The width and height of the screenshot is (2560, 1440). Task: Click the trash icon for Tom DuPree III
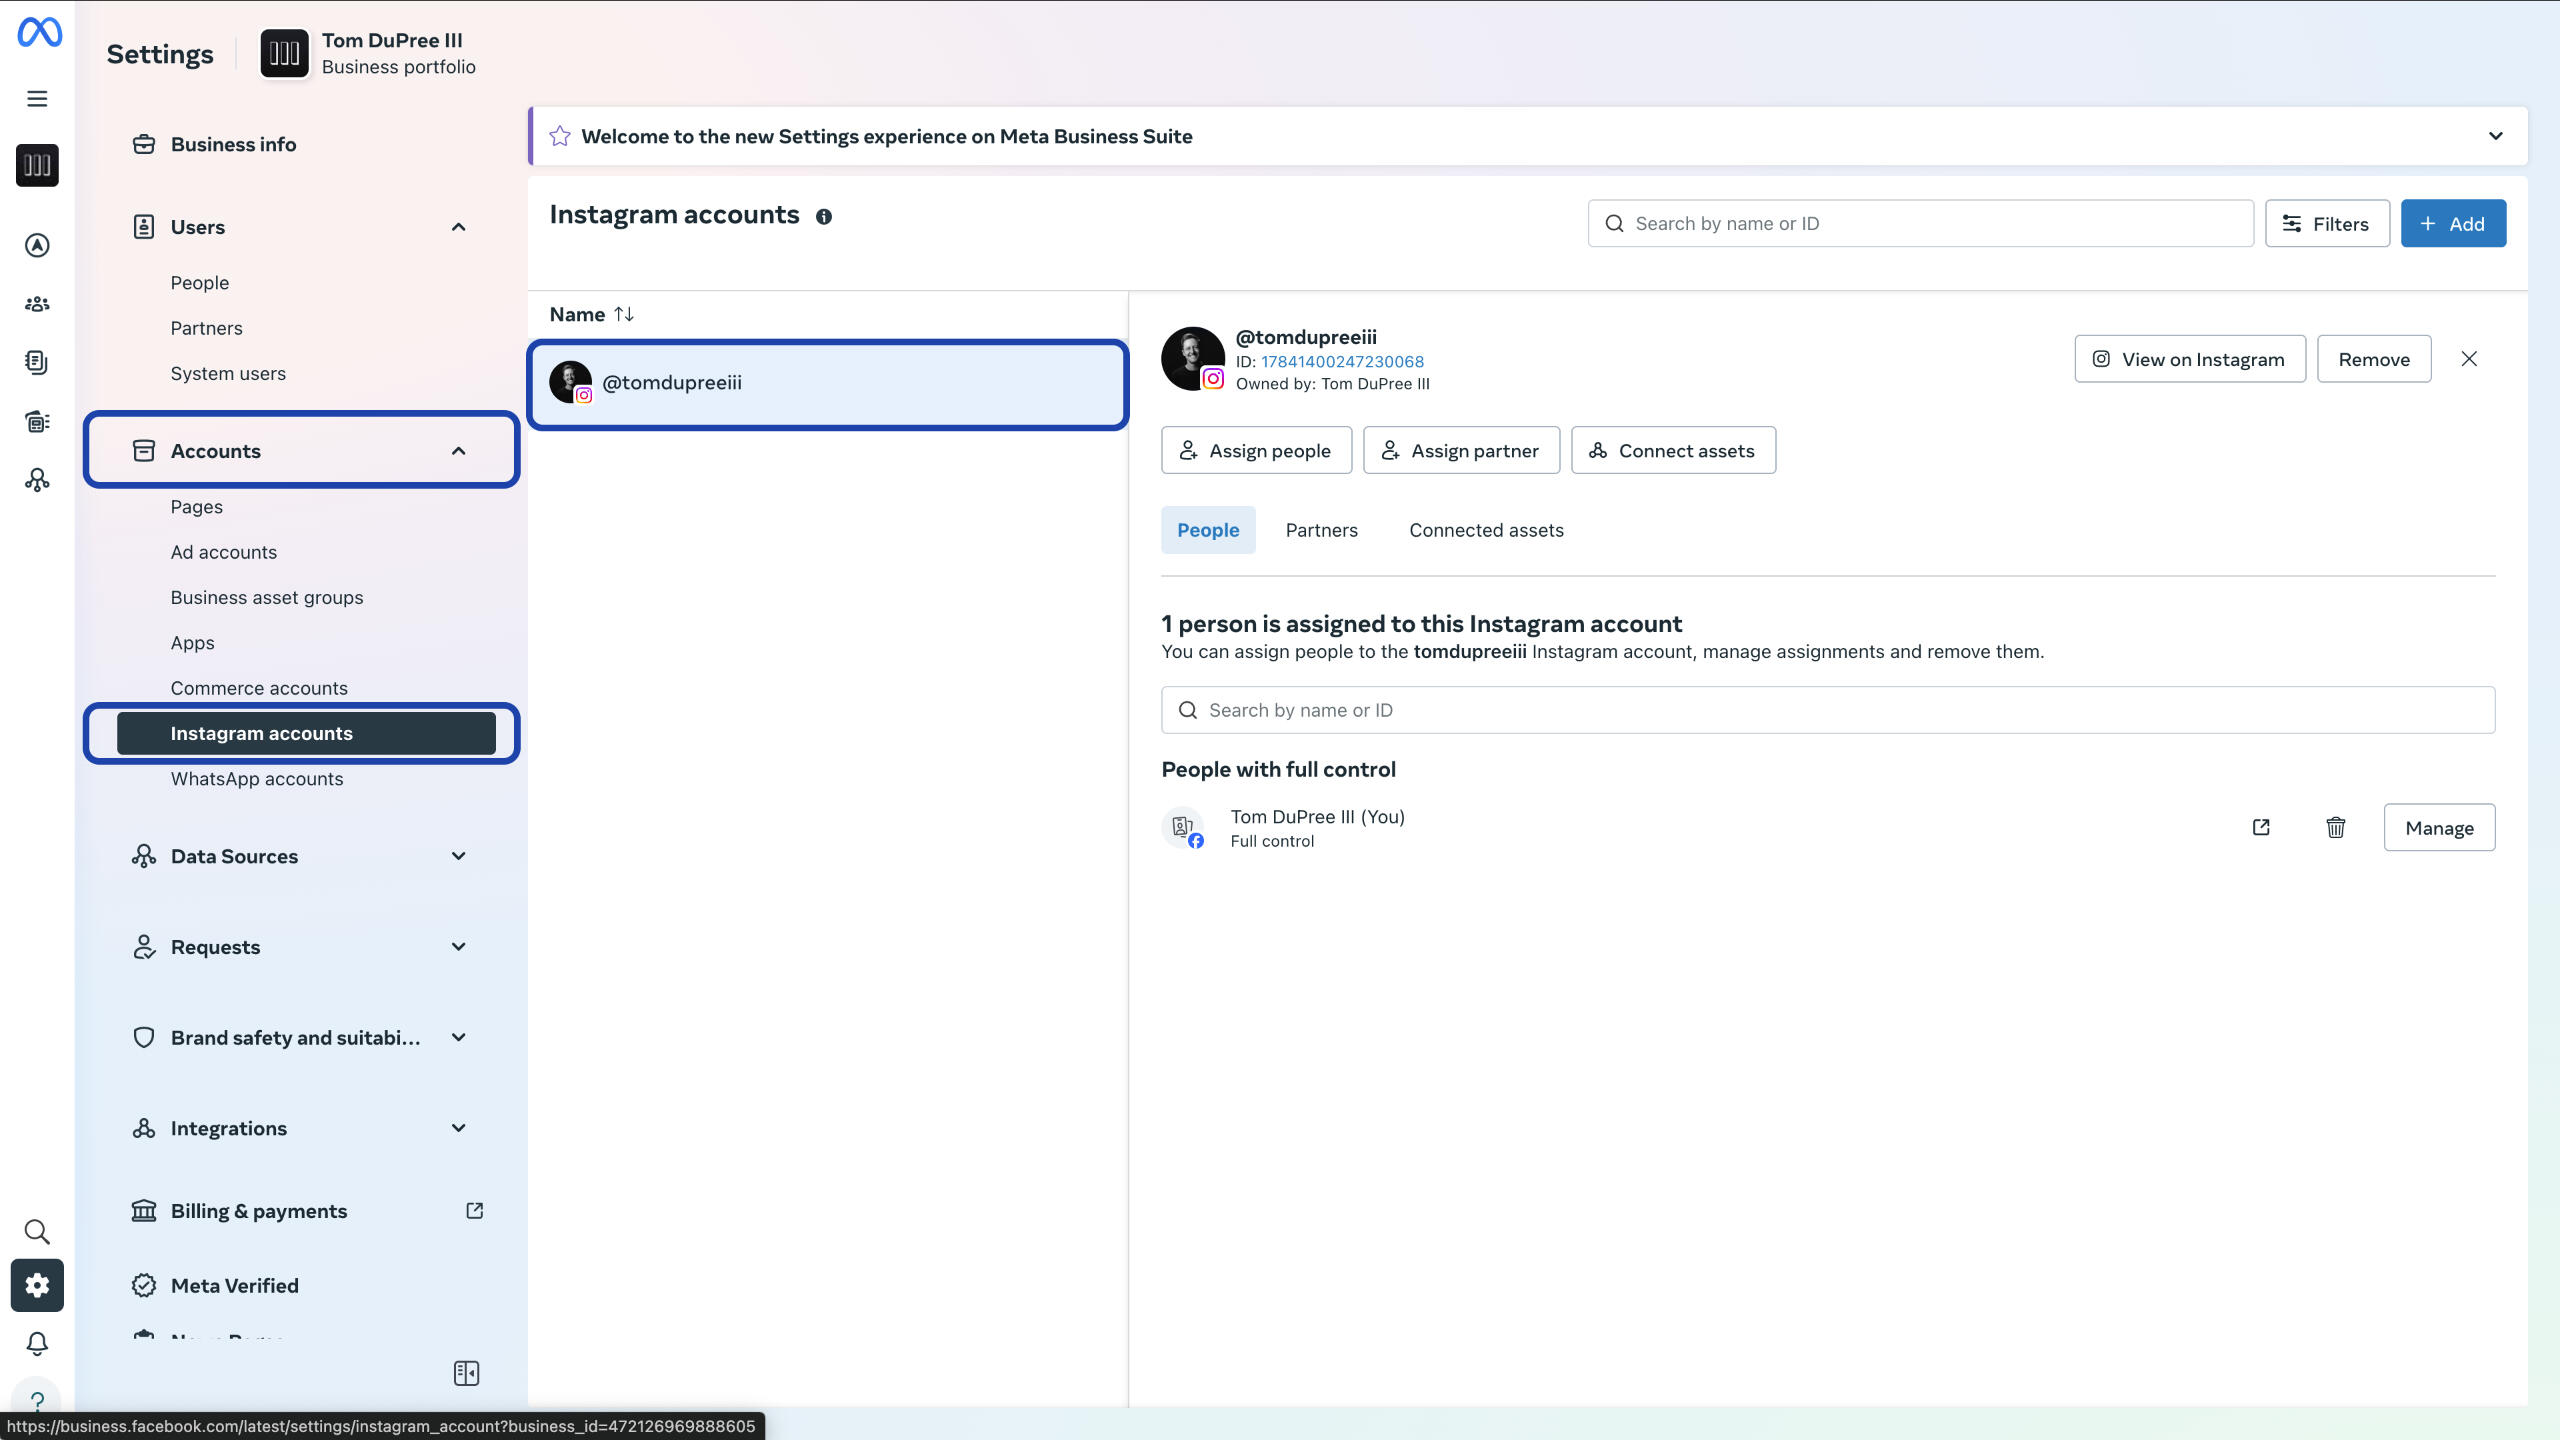click(2335, 827)
